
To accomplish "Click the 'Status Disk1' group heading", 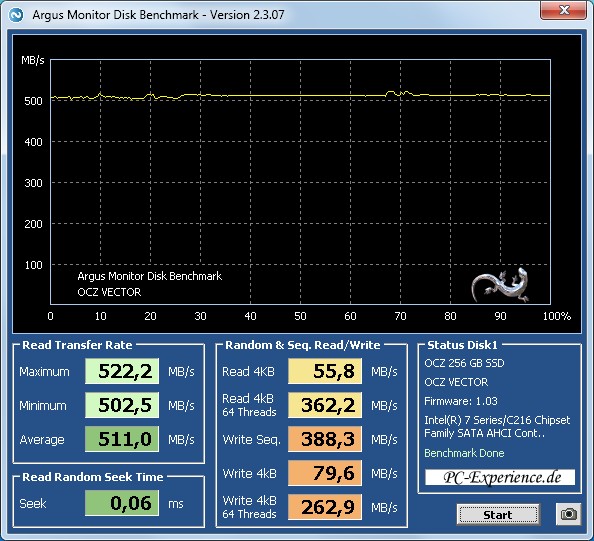I will [x=462, y=345].
